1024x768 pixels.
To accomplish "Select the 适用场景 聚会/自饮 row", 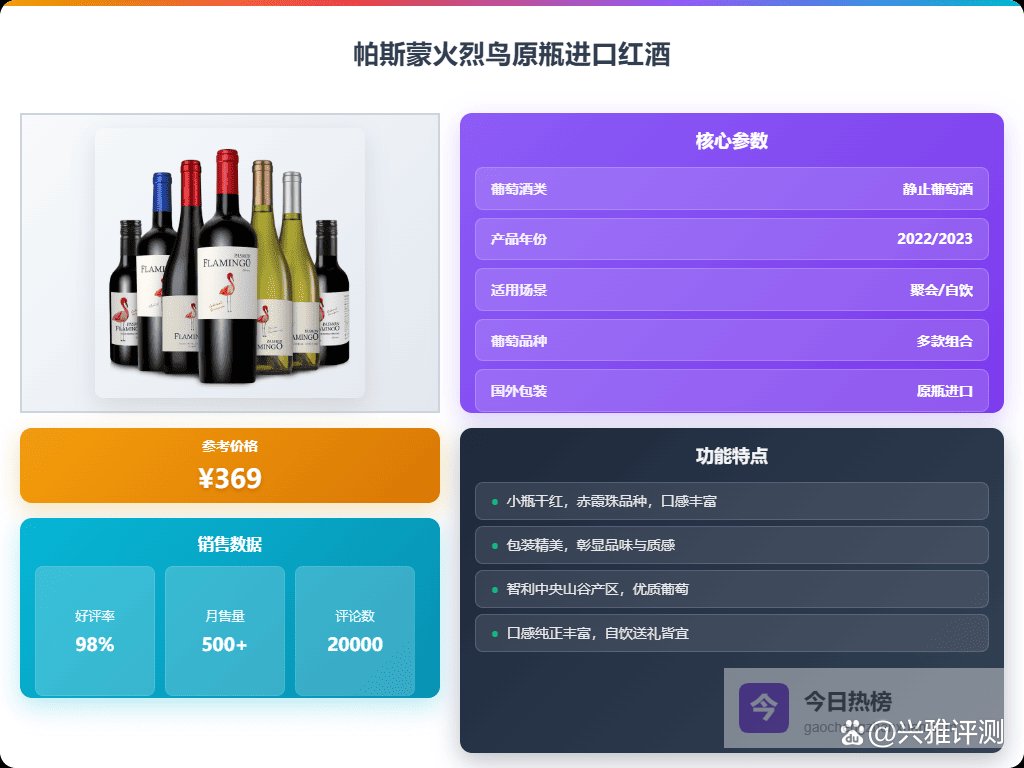I will [x=731, y=289].
